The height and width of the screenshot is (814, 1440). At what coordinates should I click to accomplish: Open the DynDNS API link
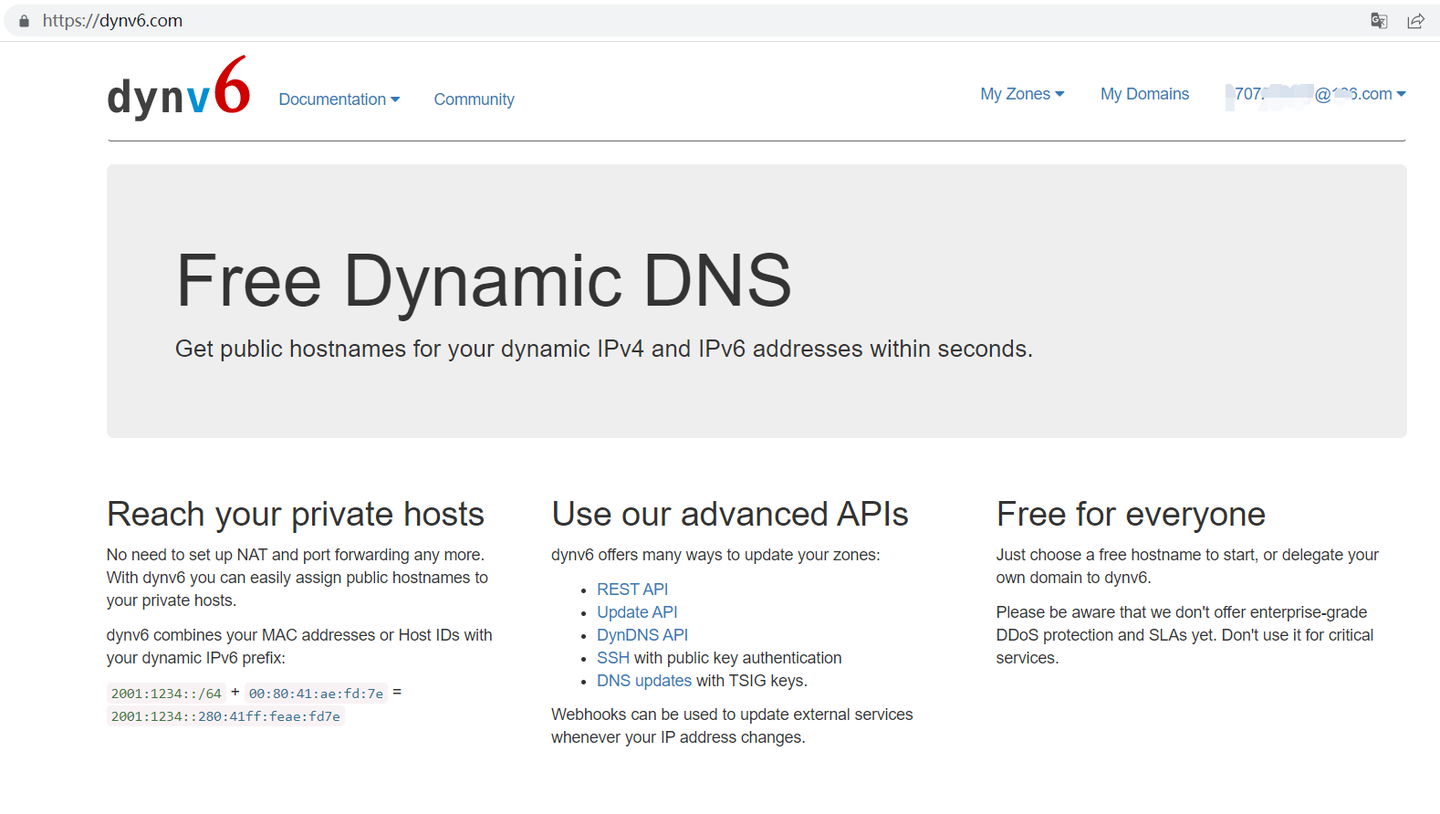pos(642,635)
